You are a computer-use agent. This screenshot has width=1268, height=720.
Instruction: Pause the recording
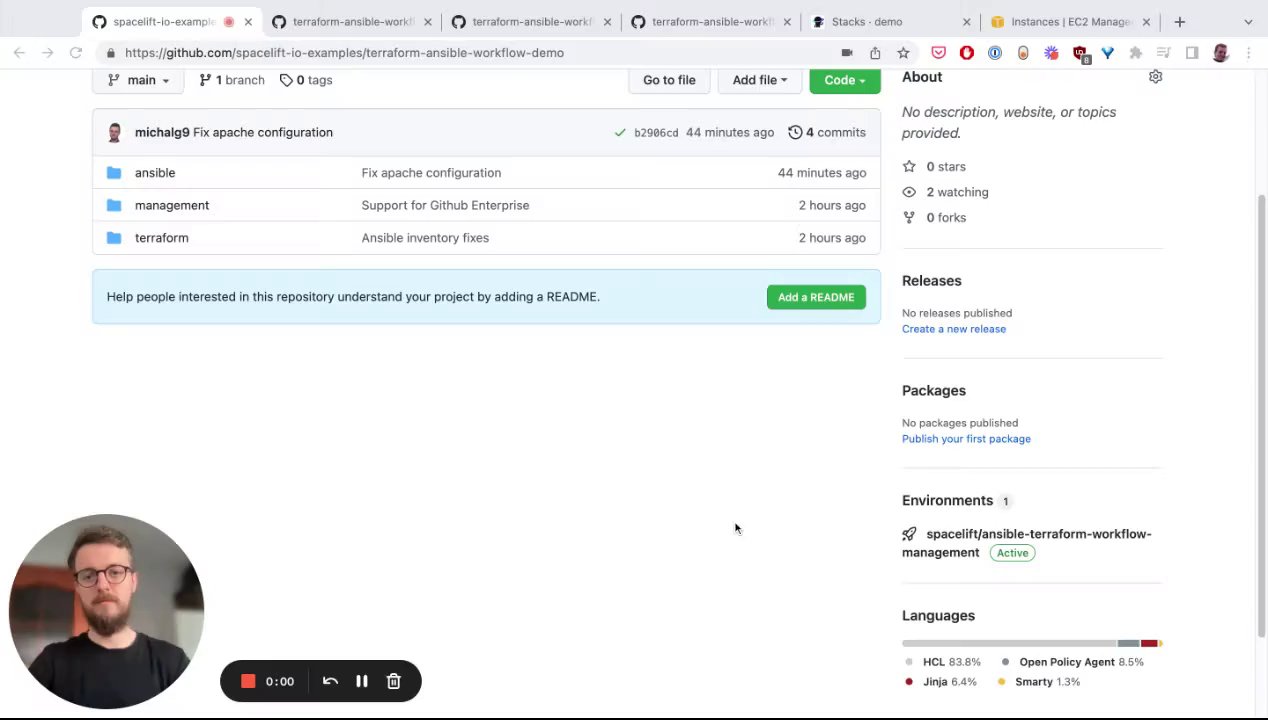click(362, 682)
